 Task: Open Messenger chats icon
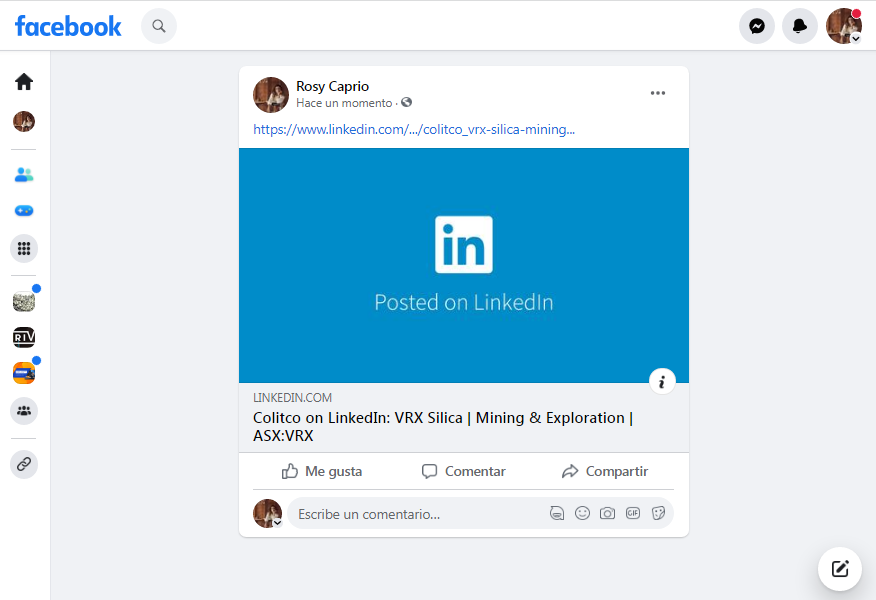pos(756,26)
